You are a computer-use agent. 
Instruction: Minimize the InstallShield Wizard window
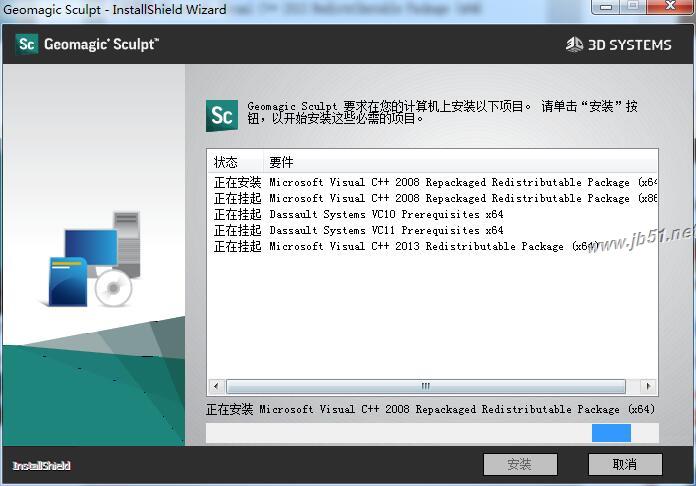[x=606, y=7]
